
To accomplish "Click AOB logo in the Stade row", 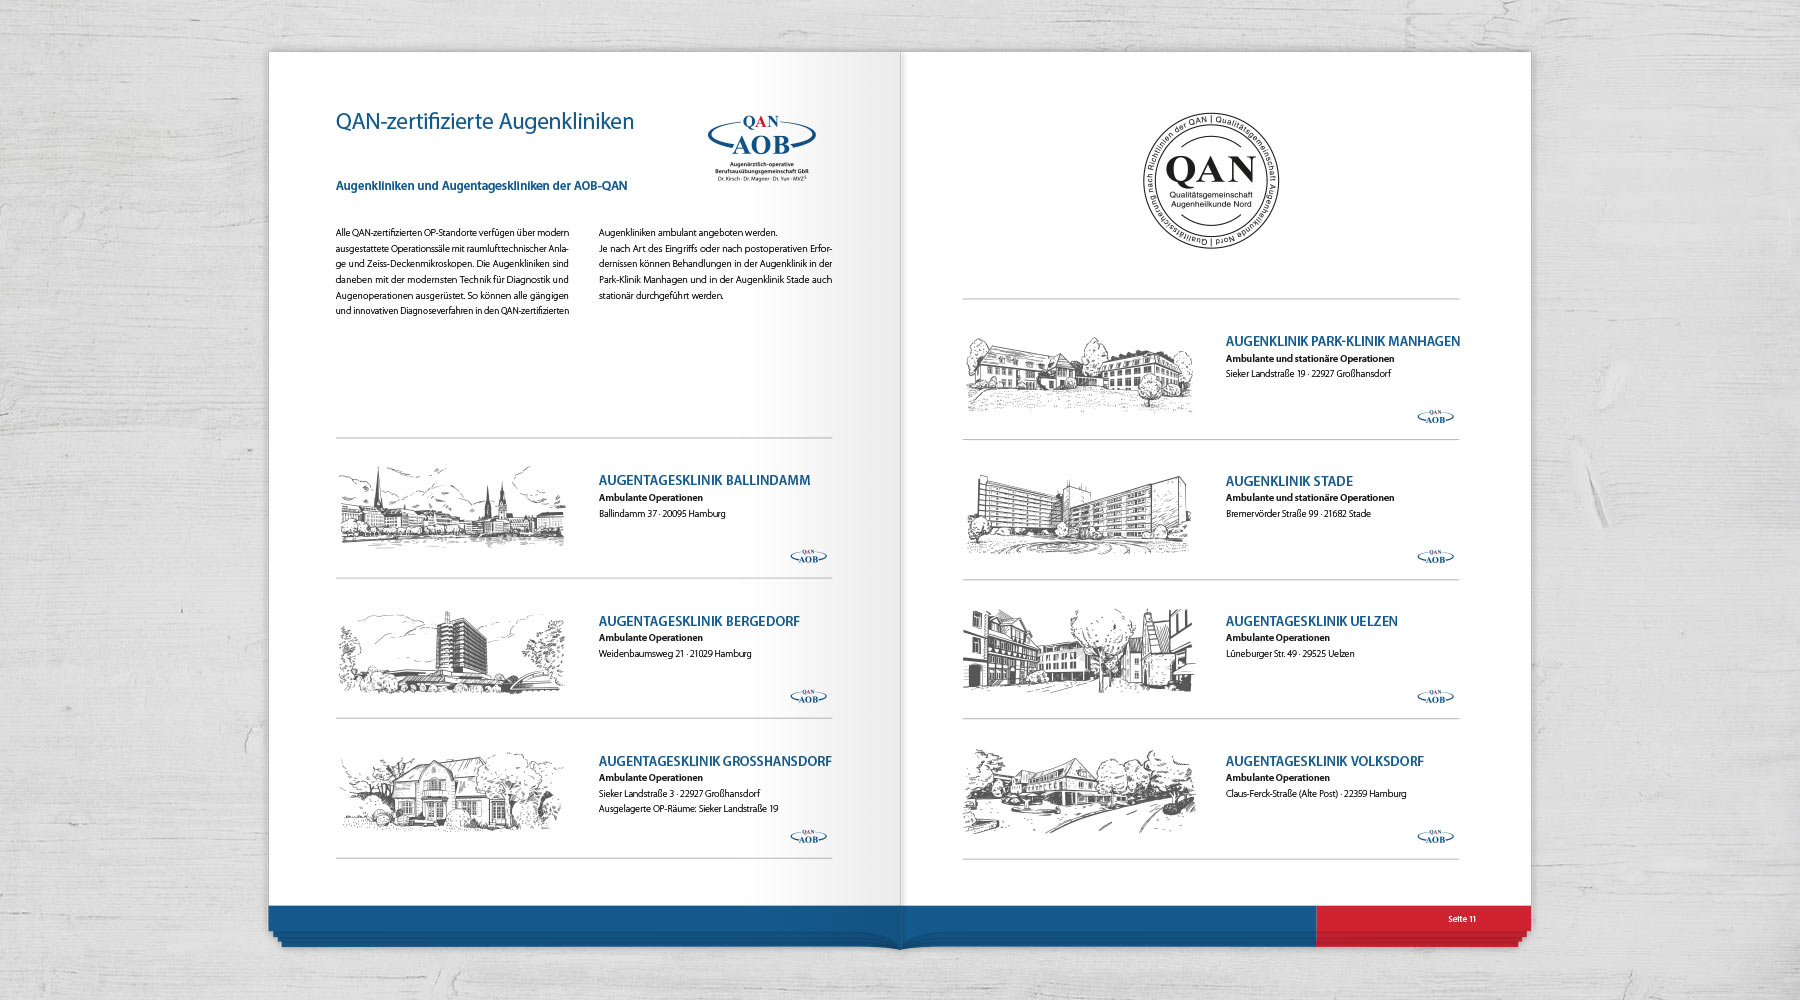I will [1435, 557].
